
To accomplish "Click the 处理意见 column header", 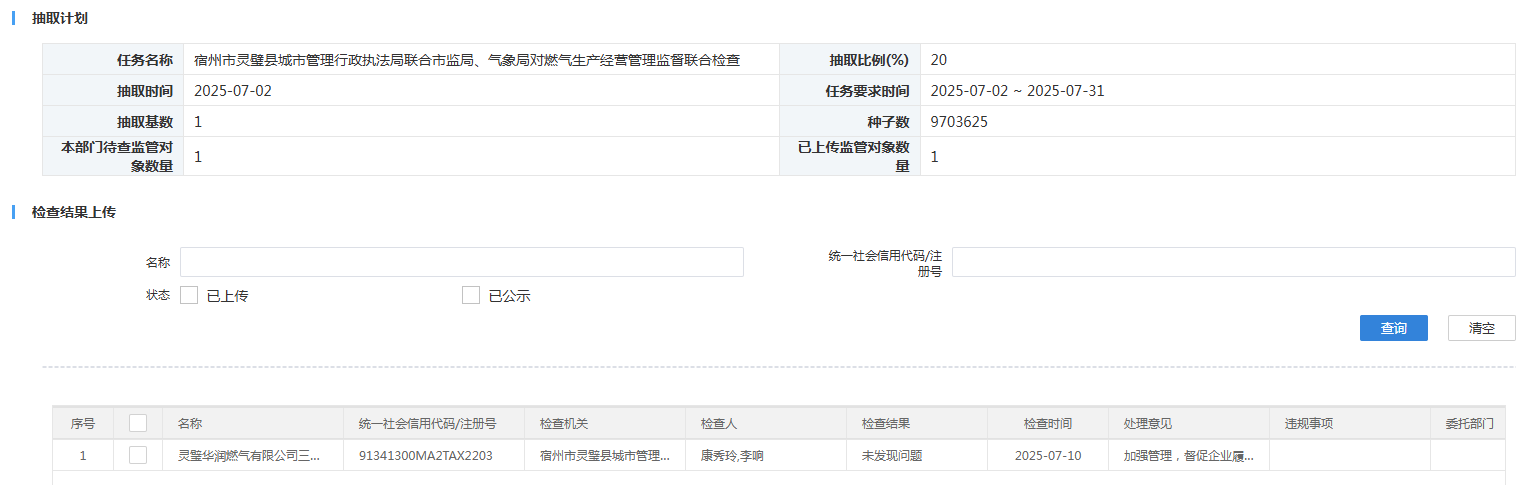I will [x=1148, y=424].
